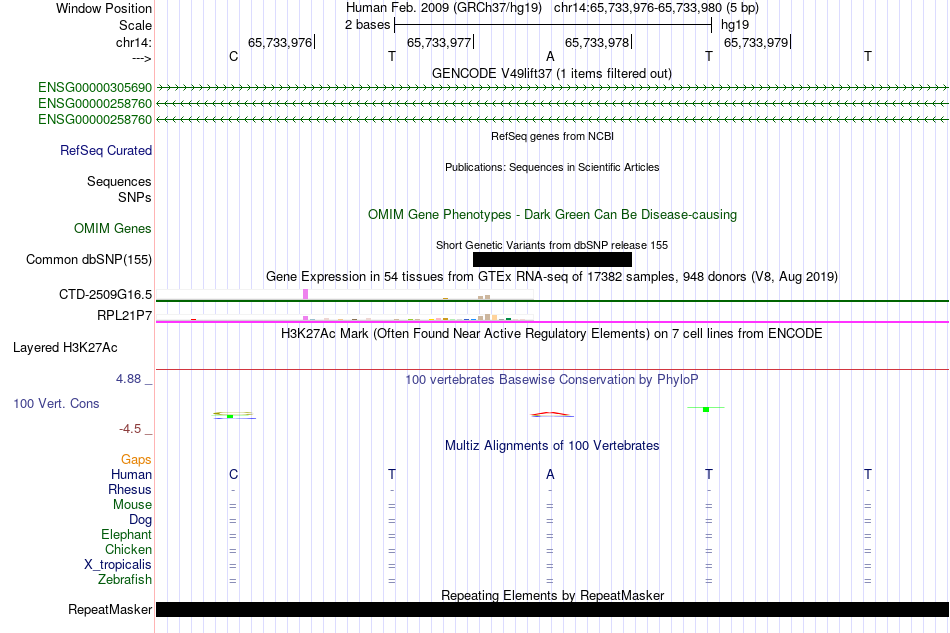Screen dimensions: 950x633
Task: Click the 100 Vert. Cons track label
Action: point(56,403)
